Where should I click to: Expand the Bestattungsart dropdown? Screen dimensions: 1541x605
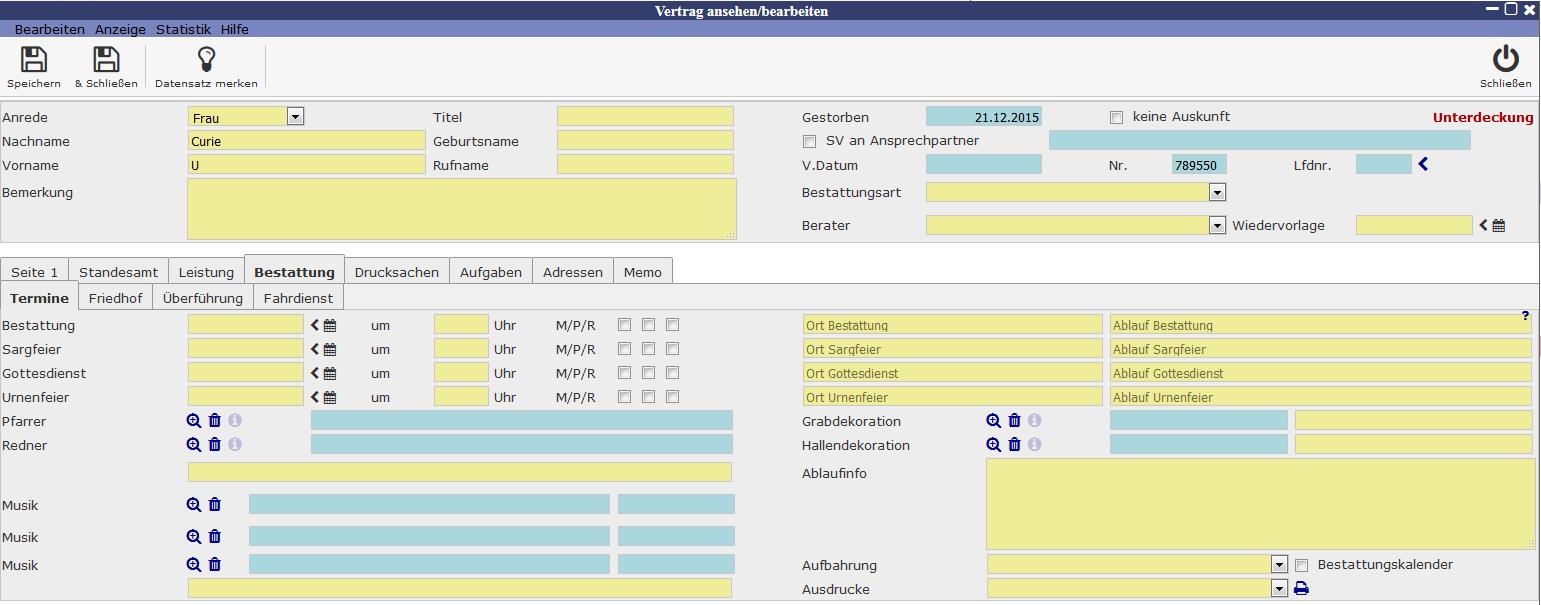point(1217,192)
